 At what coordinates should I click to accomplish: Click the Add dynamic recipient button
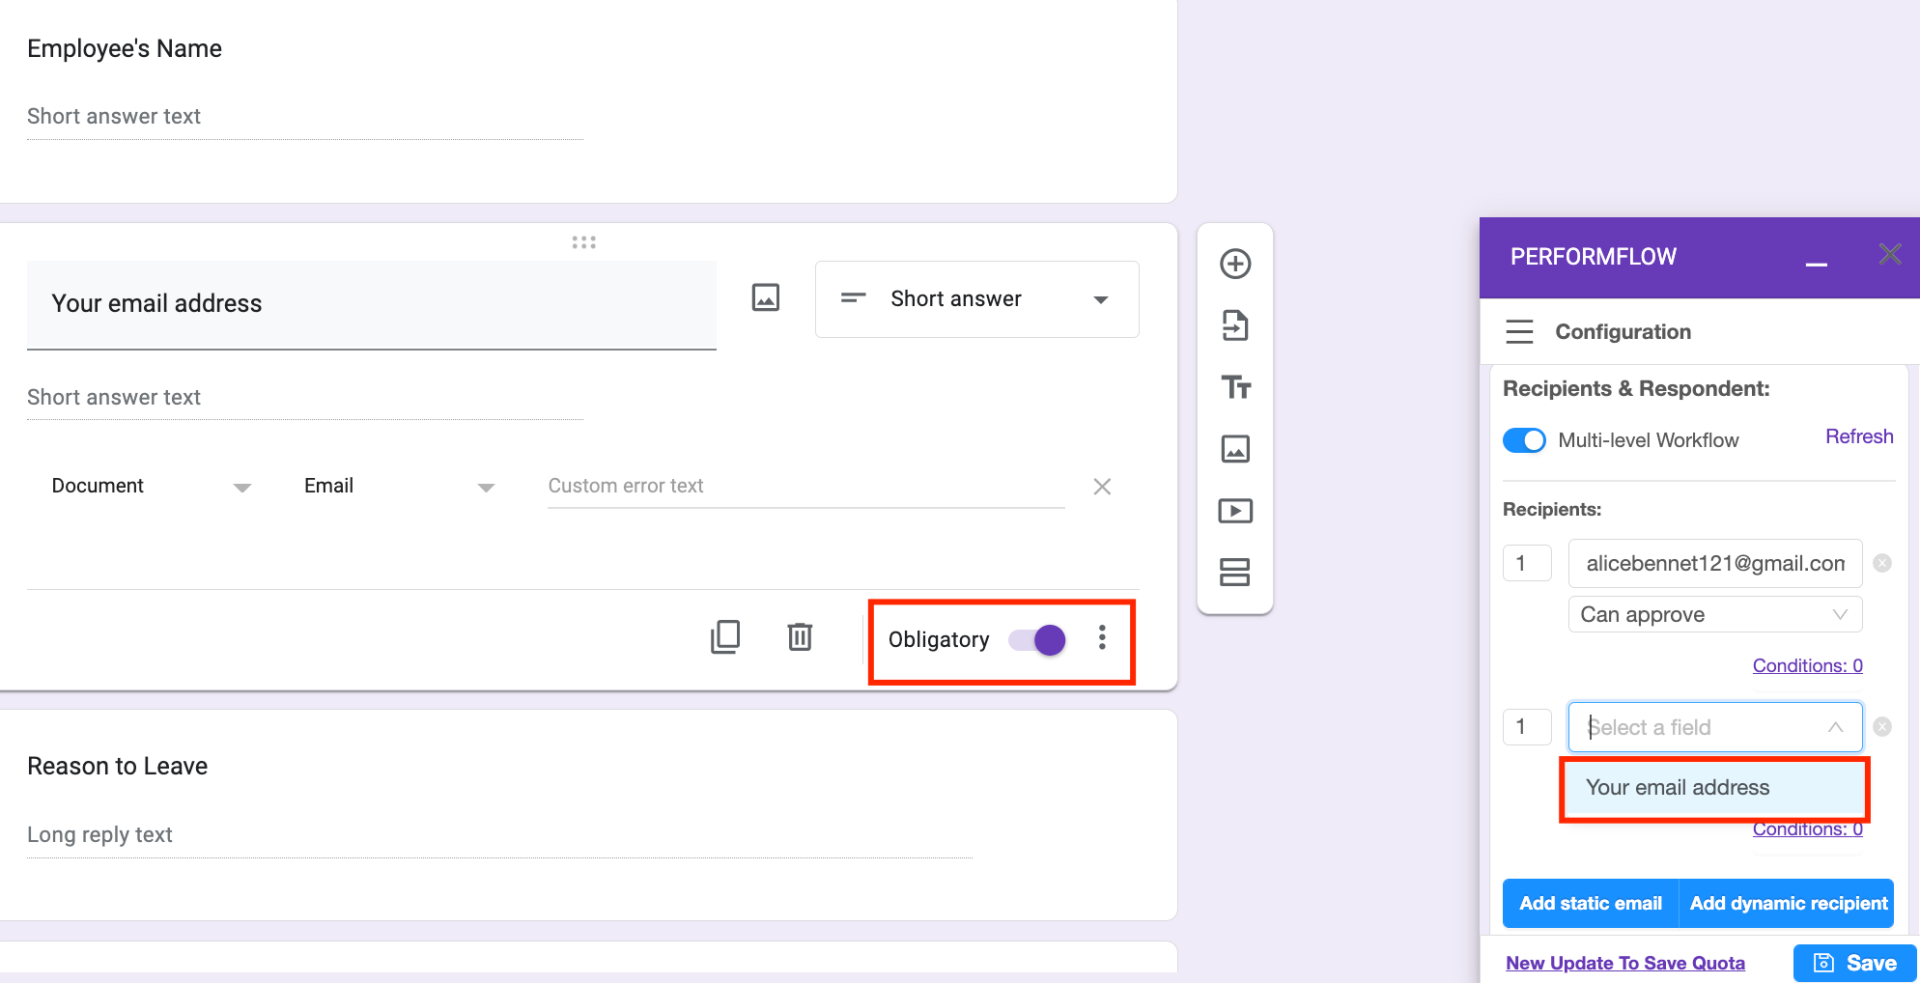pyautogui.click(x=1786, y=903)
